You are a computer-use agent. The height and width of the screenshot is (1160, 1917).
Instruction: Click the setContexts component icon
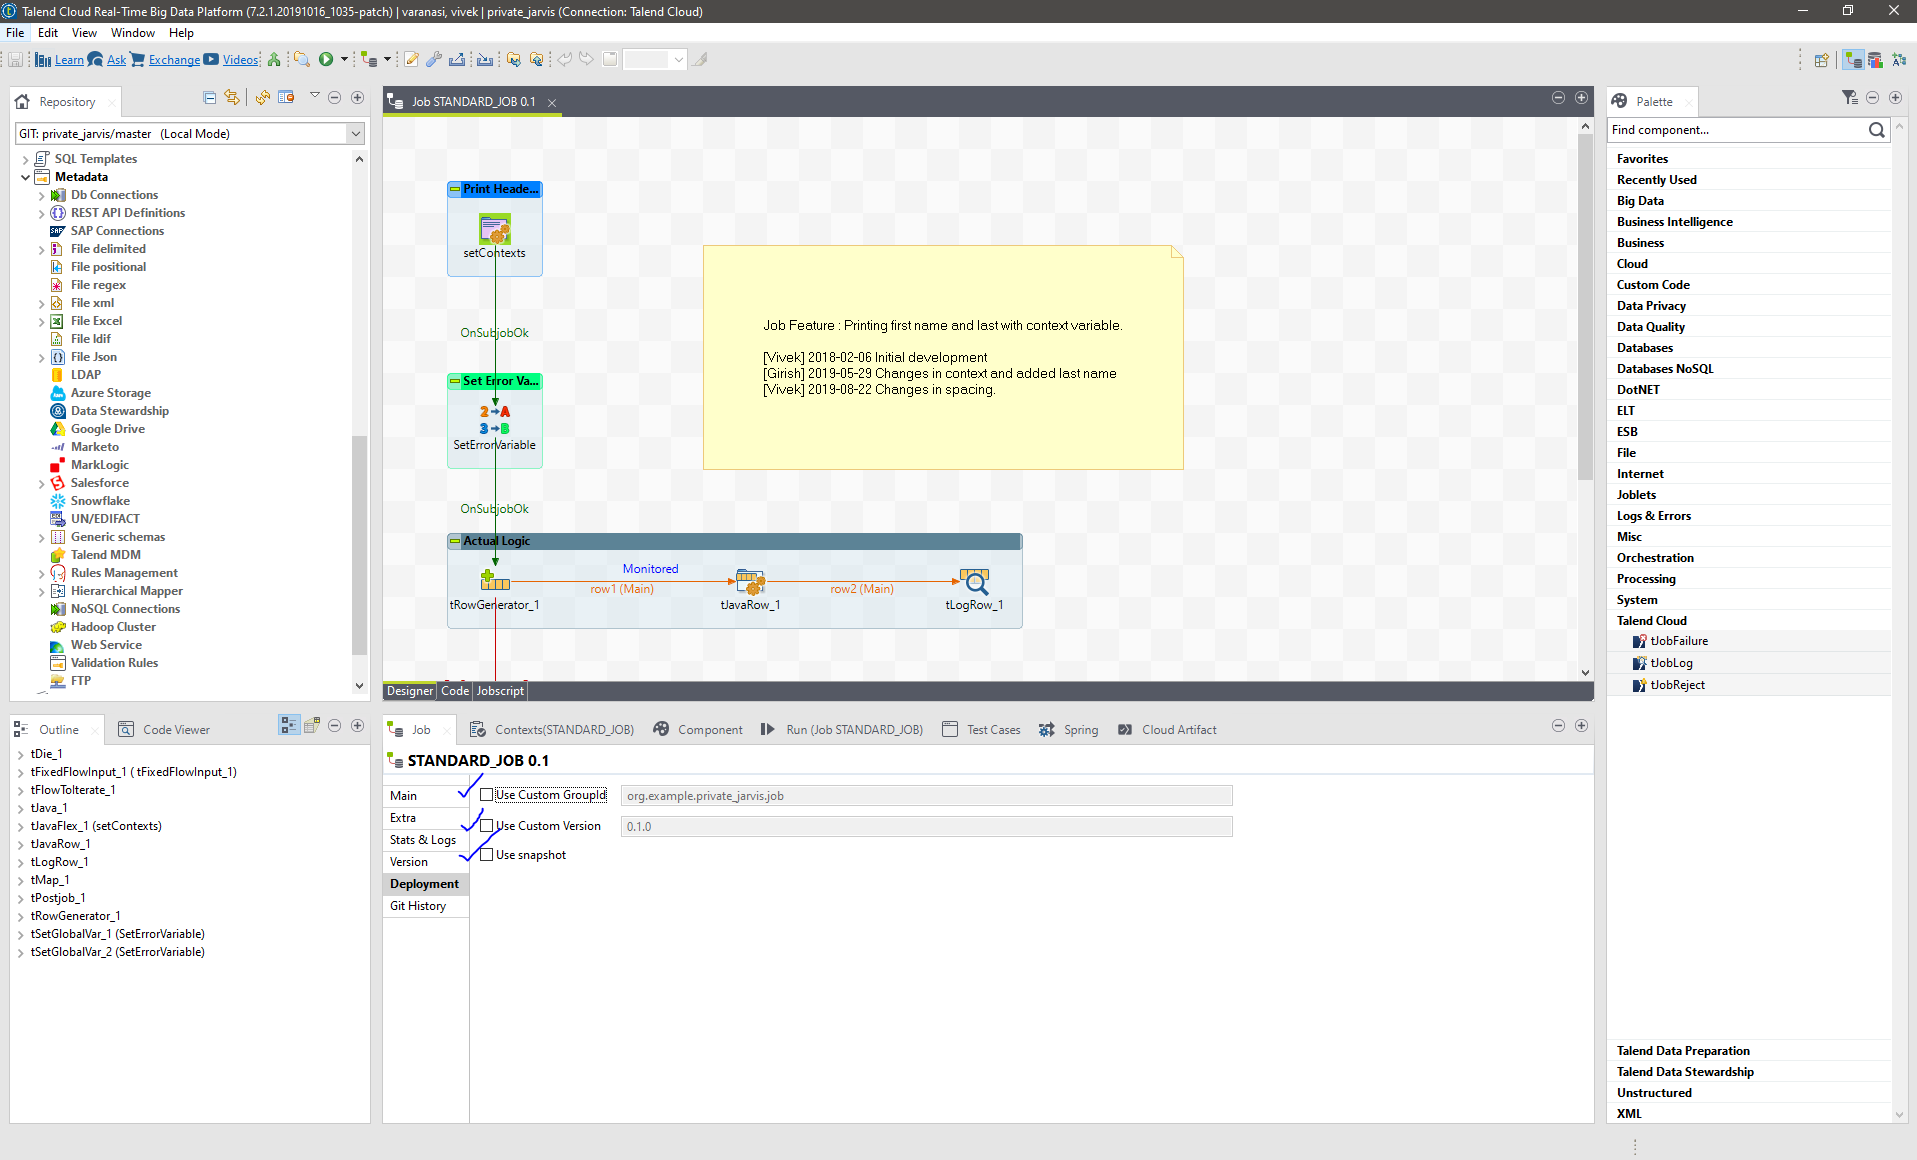(494, 230)
